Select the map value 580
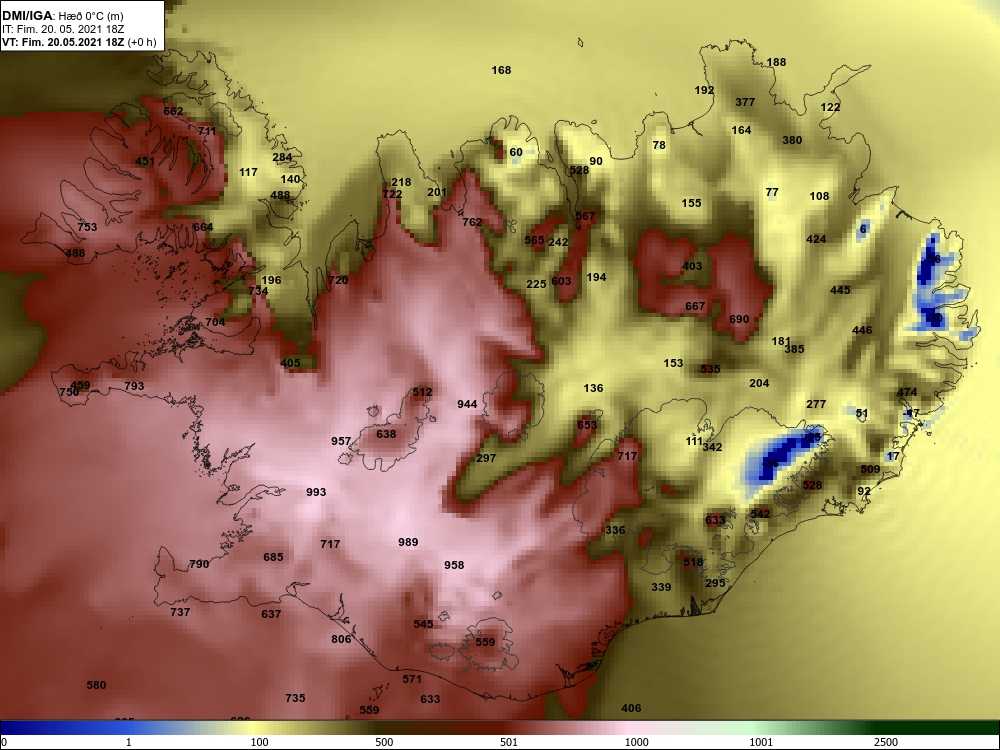 [96, 686]
